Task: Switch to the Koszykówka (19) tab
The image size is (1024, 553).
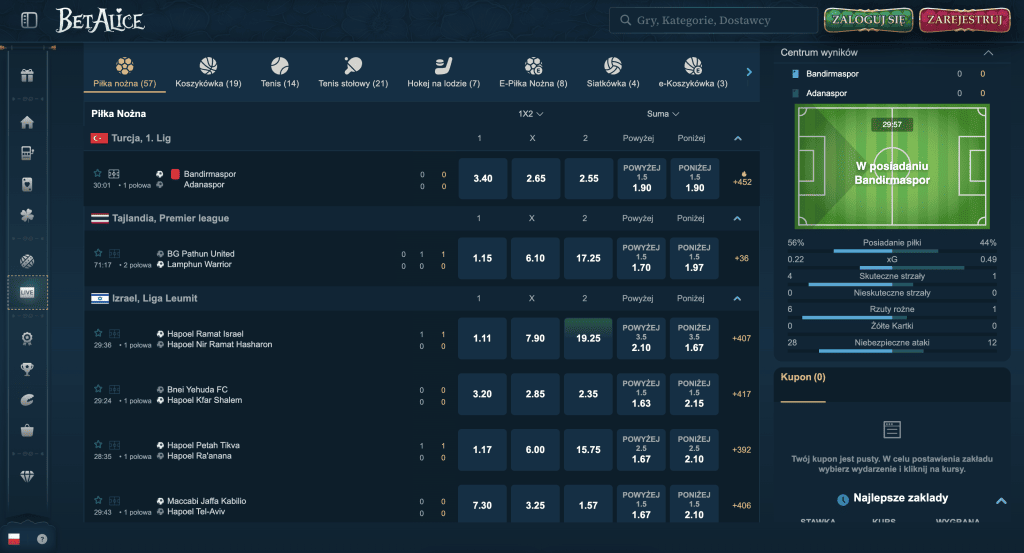Action: pyautogui.click(x=208, y=72)
